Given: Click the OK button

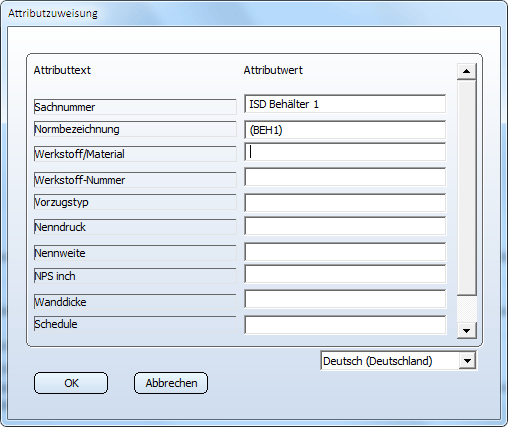Looking at the screenshot, I should pyautogui.click(x=71, y=383).
